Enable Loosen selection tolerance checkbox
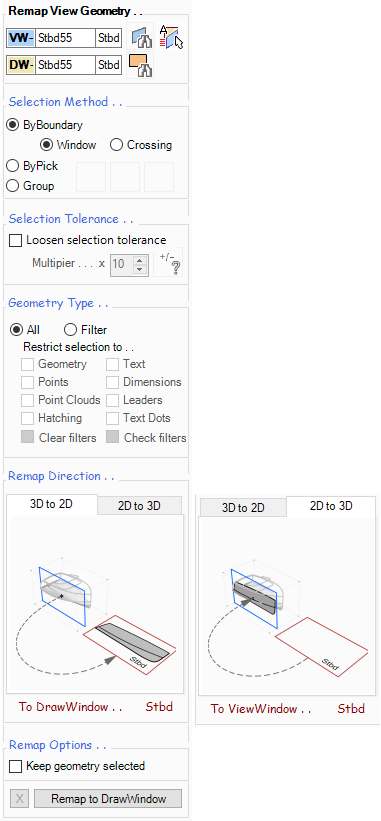This screenshot has width=381, height=821. tap(88, 240)
